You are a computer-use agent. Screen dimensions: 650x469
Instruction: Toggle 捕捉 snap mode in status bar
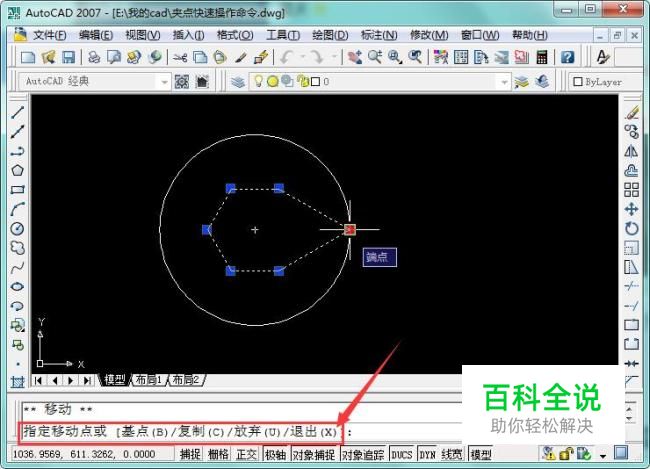(x=190, y=454)
